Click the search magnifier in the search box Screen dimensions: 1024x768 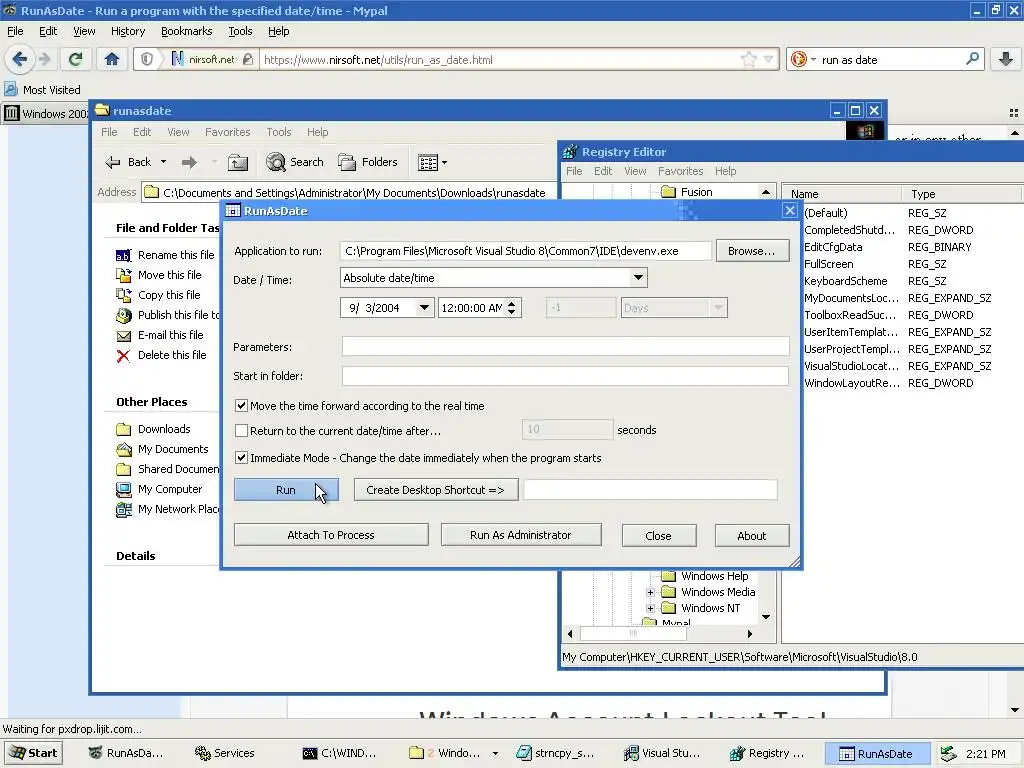coord(972,59)
